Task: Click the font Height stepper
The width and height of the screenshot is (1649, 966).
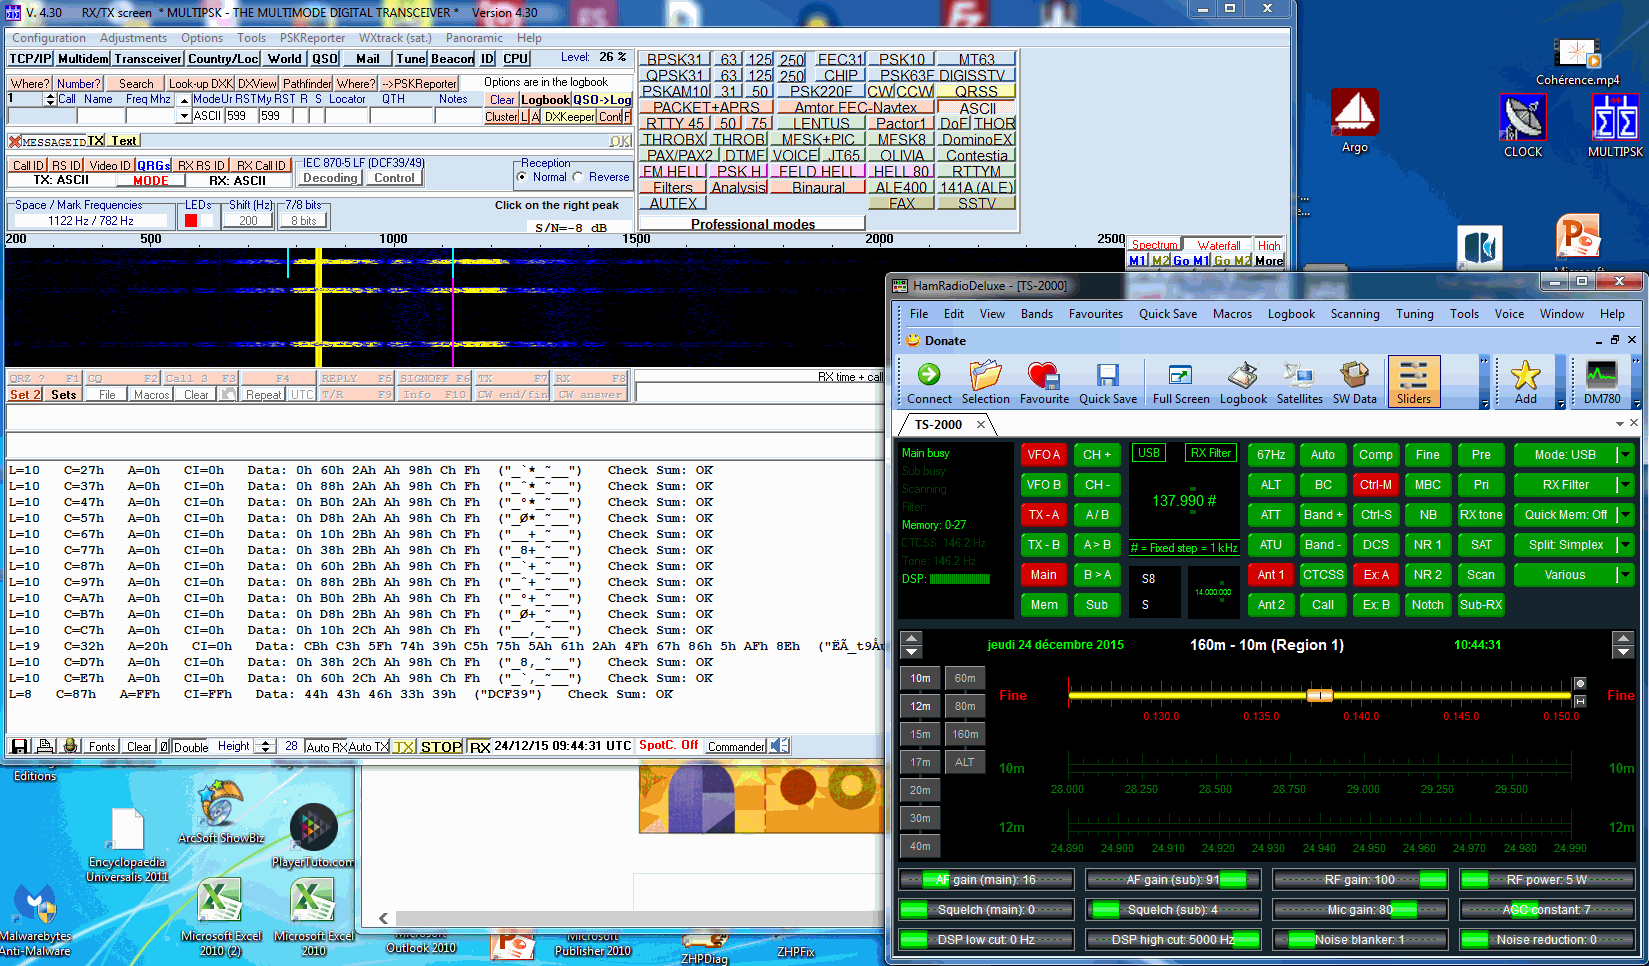Action: click(265, 746)
